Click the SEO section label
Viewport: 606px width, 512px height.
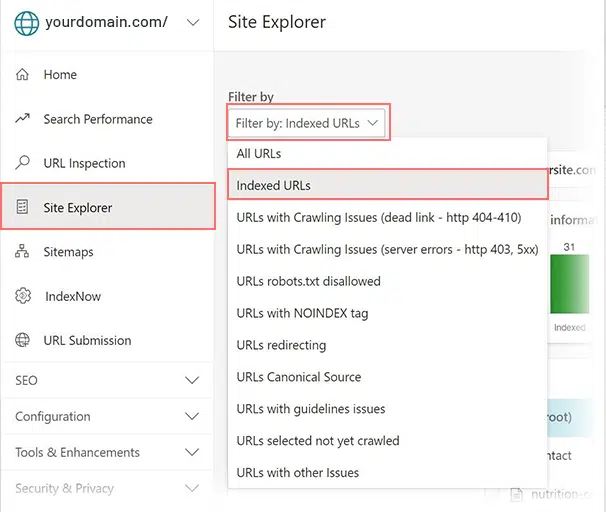[x=26, y=381]
